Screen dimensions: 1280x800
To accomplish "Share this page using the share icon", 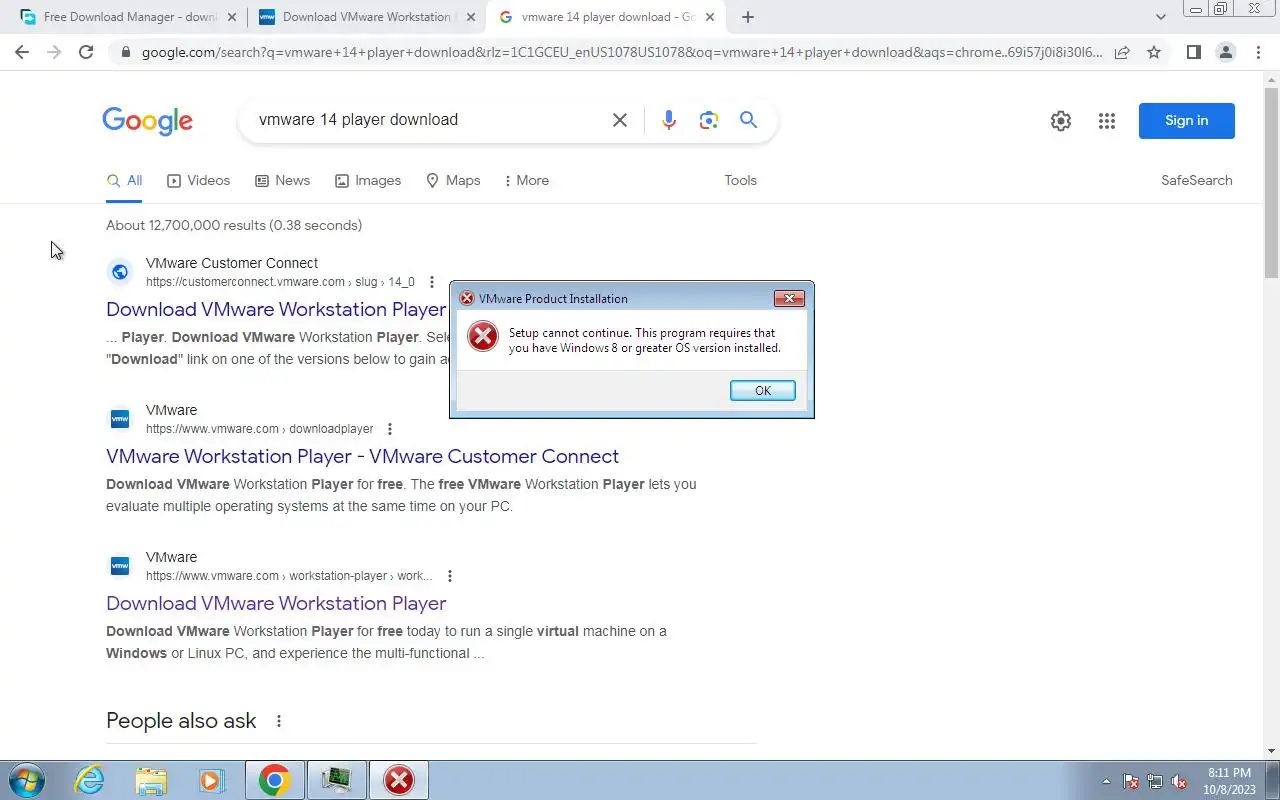I will 1122,52.
